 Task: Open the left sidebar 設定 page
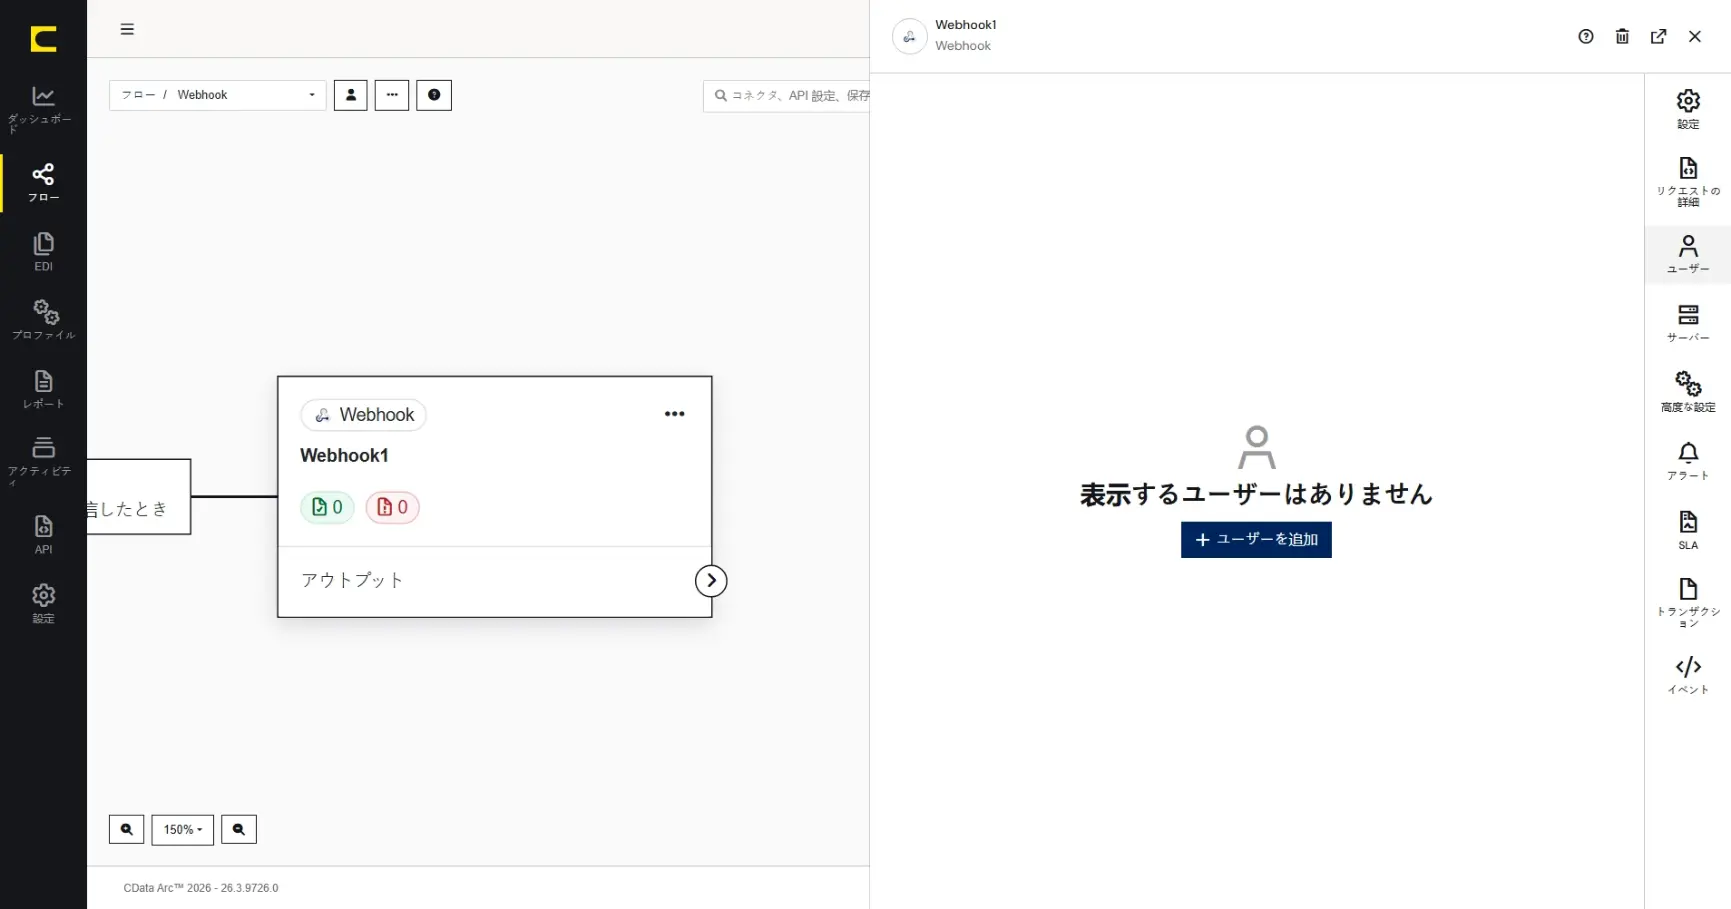(x=43, y=604)
